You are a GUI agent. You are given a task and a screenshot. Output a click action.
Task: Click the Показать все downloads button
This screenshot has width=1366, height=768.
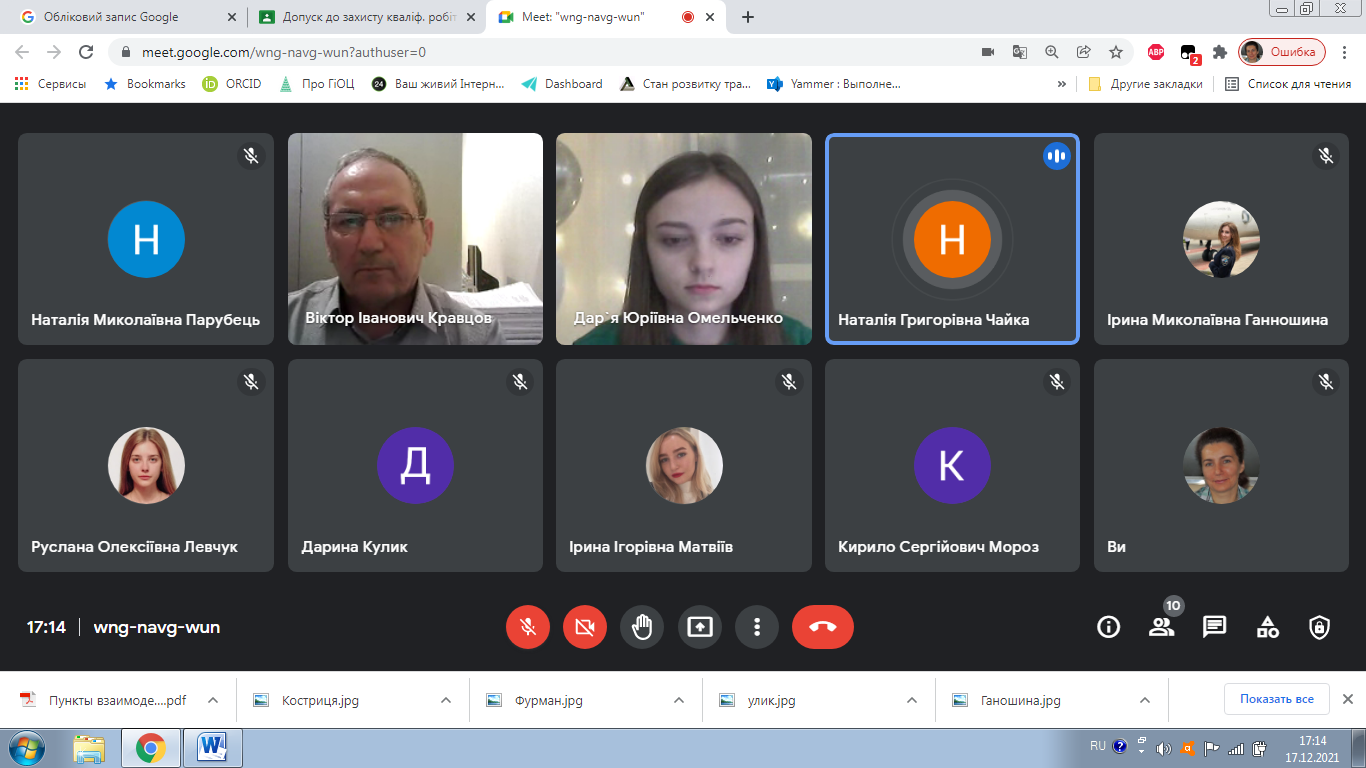(x=1276, y=699)
